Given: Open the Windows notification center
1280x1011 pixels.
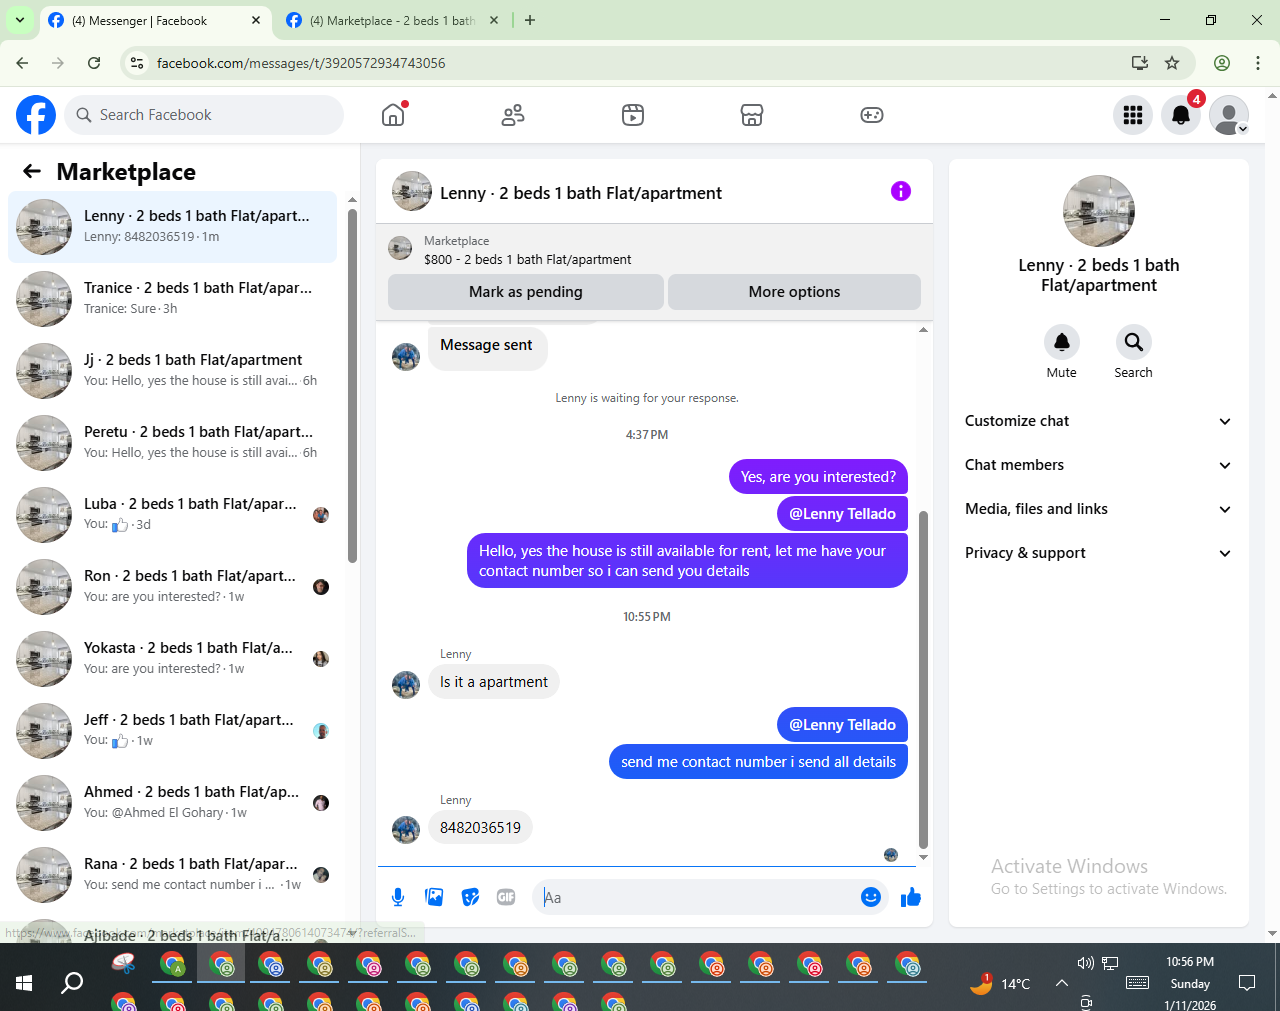Looking at the screenshot, I should [x=1247, y=983].
